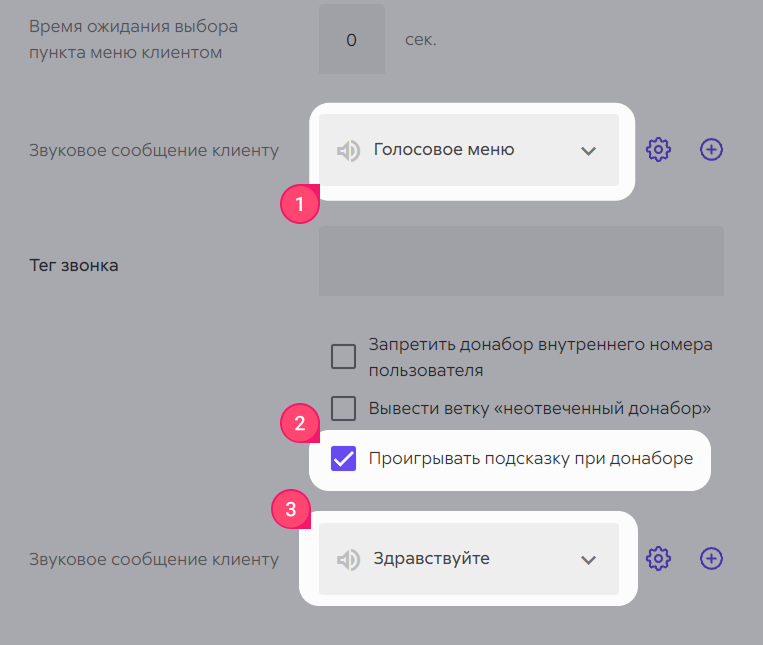Expand Здравствуйте dropdown chevron
763x645 pixels.
click(588, 560)
